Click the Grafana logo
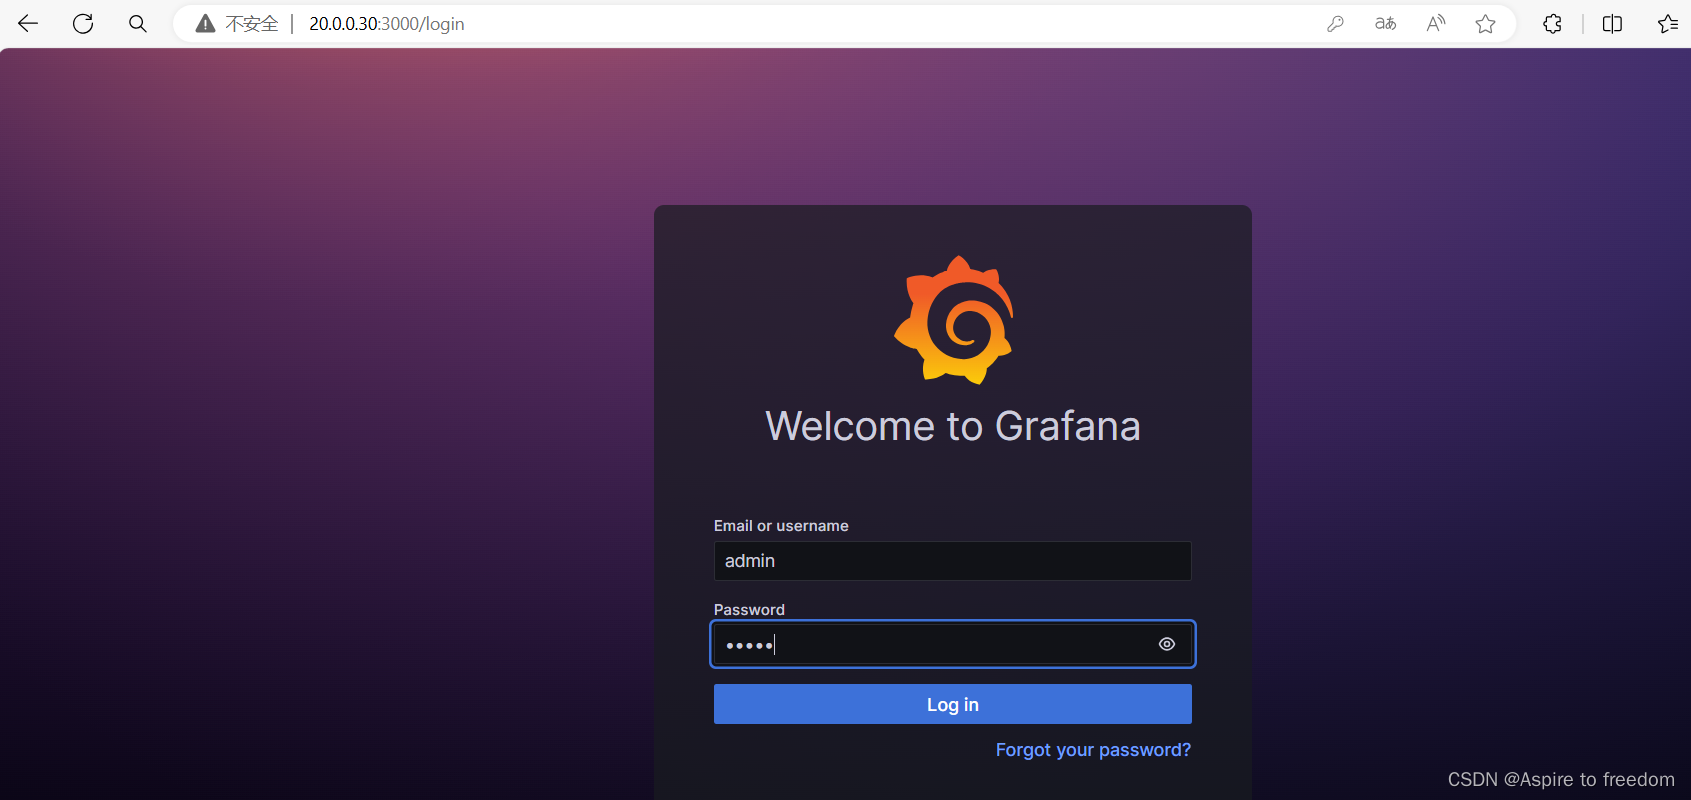This screenshot has height=800, width=1691. pyautogui.click(x=954, y=320)
